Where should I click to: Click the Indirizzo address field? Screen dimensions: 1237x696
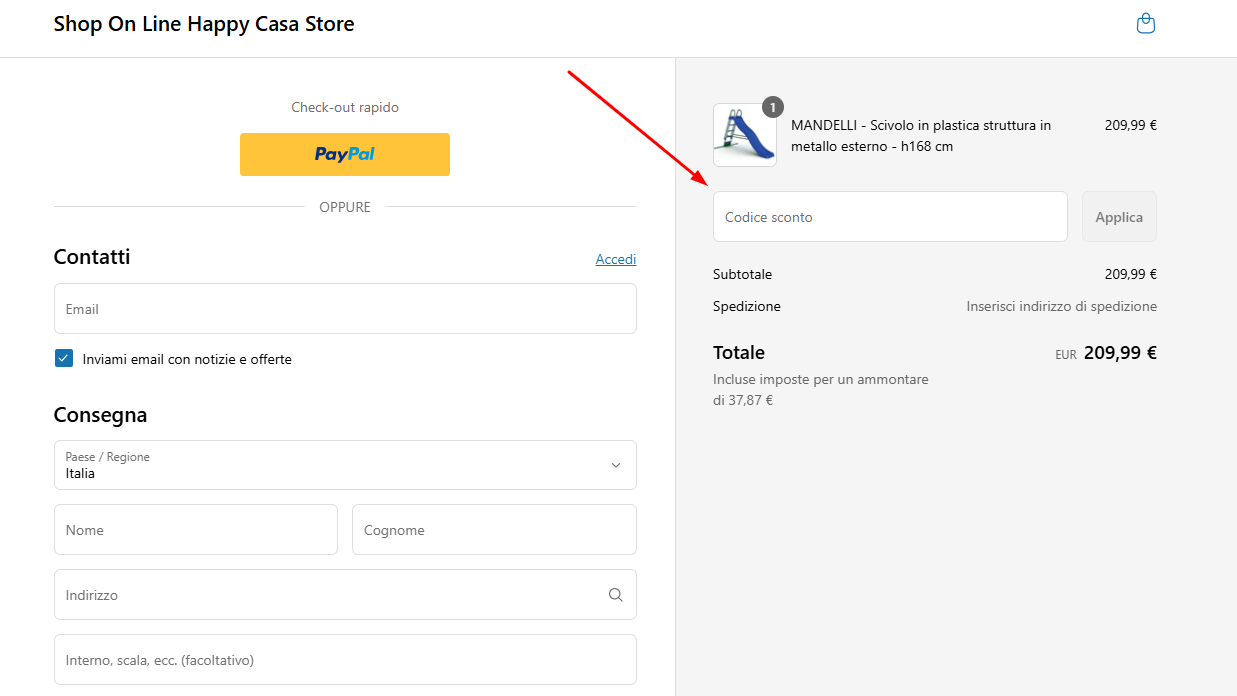[x=330, y=595]
